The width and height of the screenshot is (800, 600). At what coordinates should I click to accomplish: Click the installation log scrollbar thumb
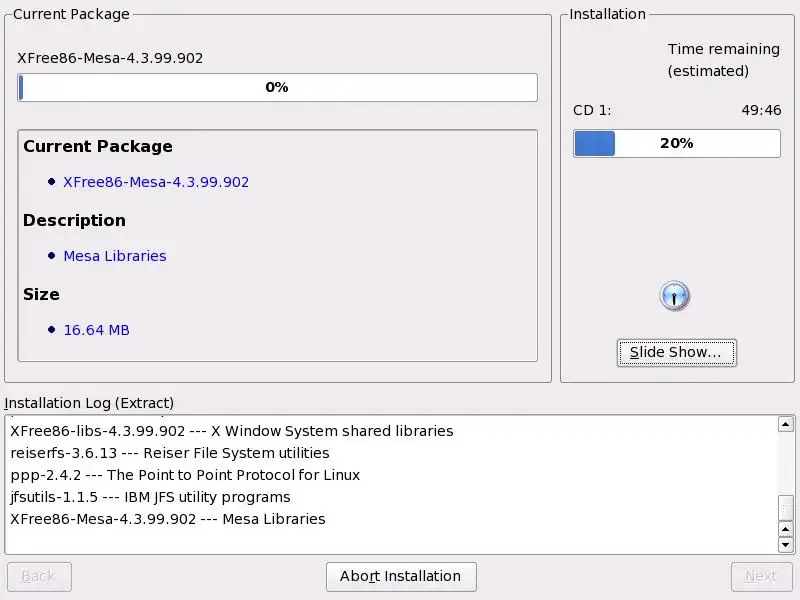pyautogui.click(x=785, y=508)
